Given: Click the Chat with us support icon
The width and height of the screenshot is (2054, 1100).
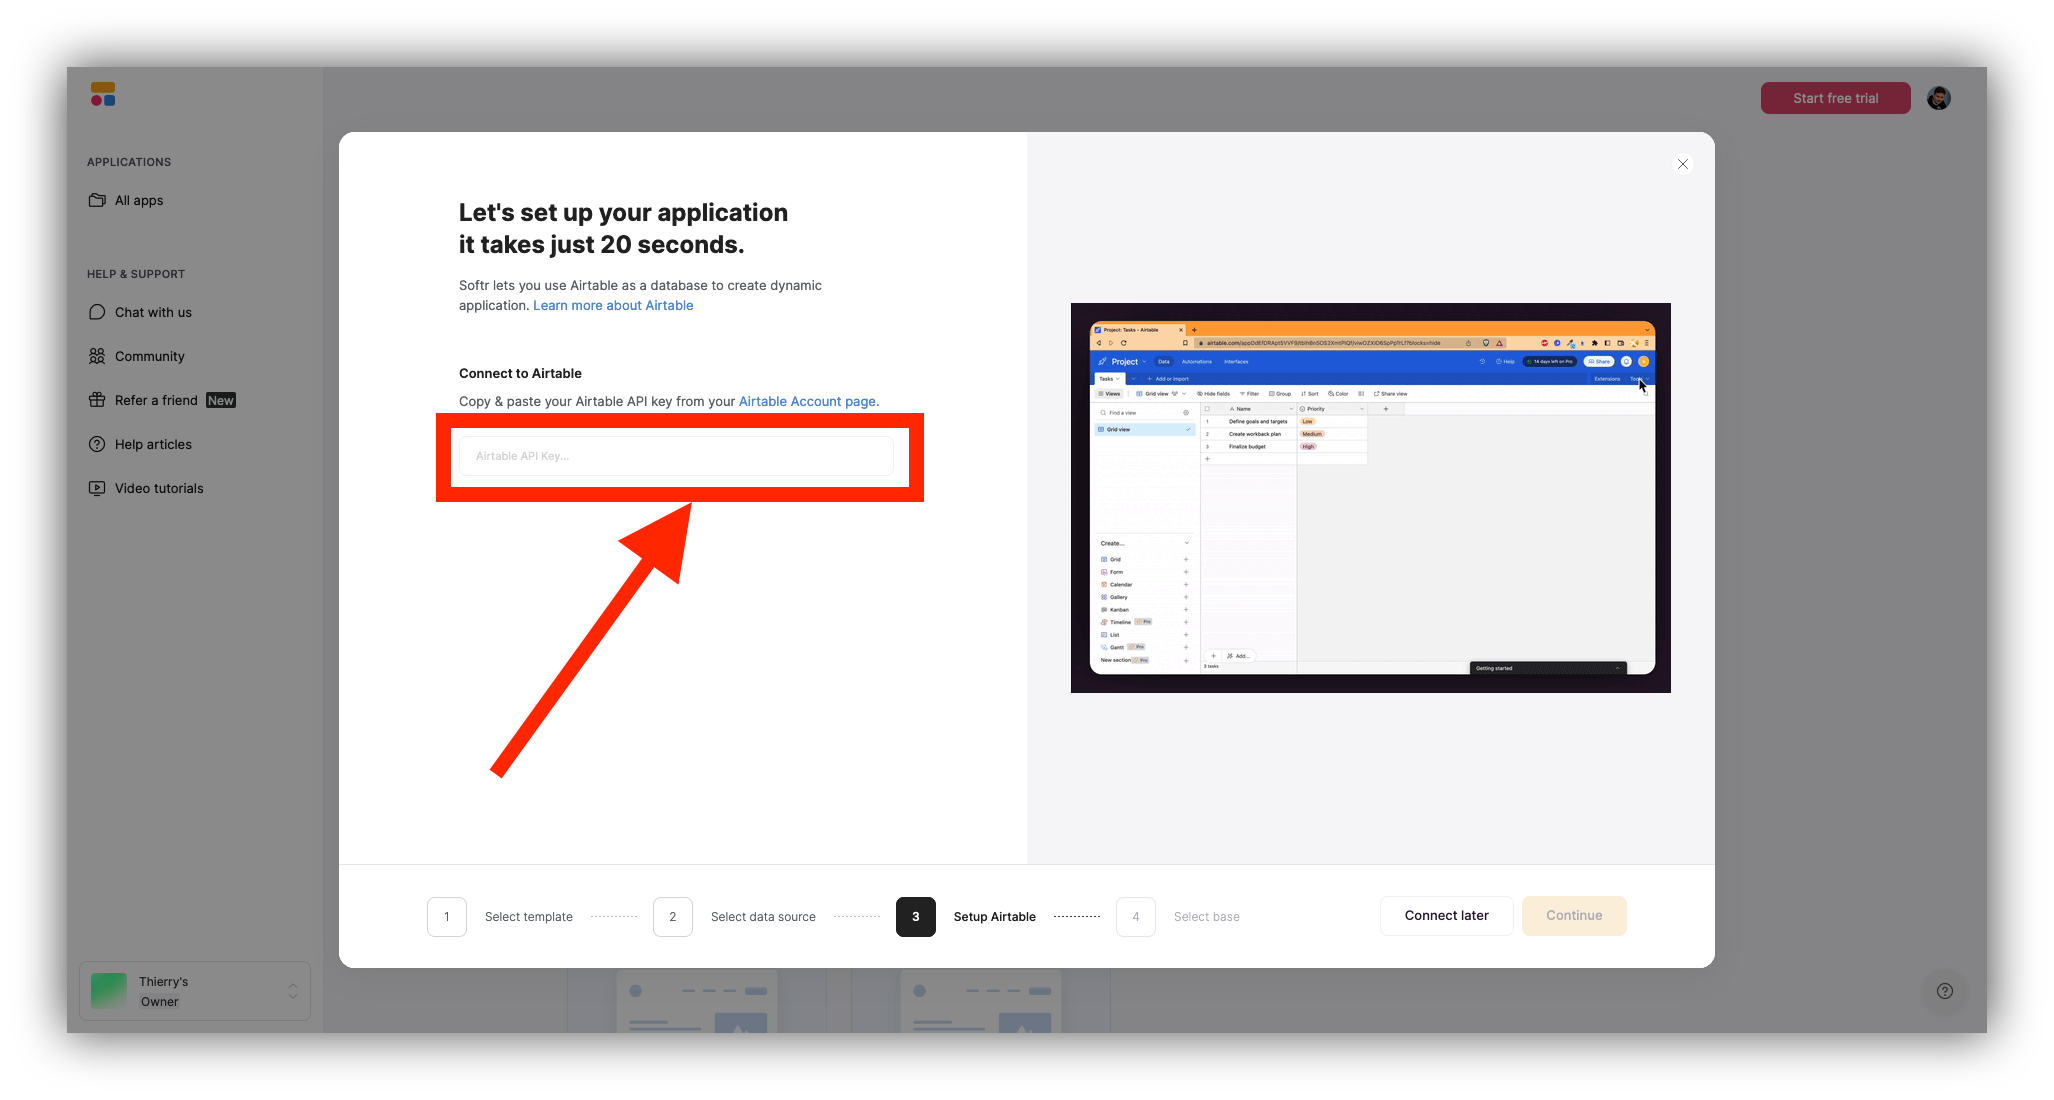Looking at the screenshot, I should point(98,311).
